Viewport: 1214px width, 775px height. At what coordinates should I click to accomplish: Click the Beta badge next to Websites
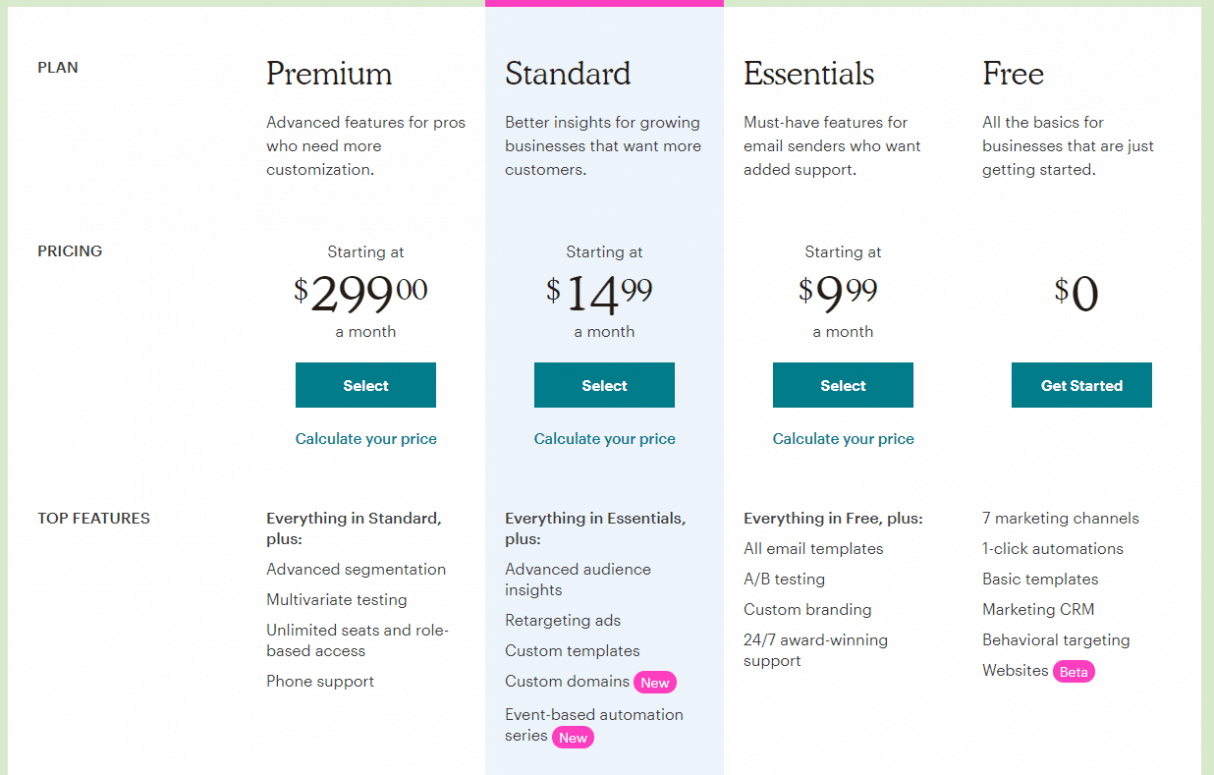pos(1073,672)
